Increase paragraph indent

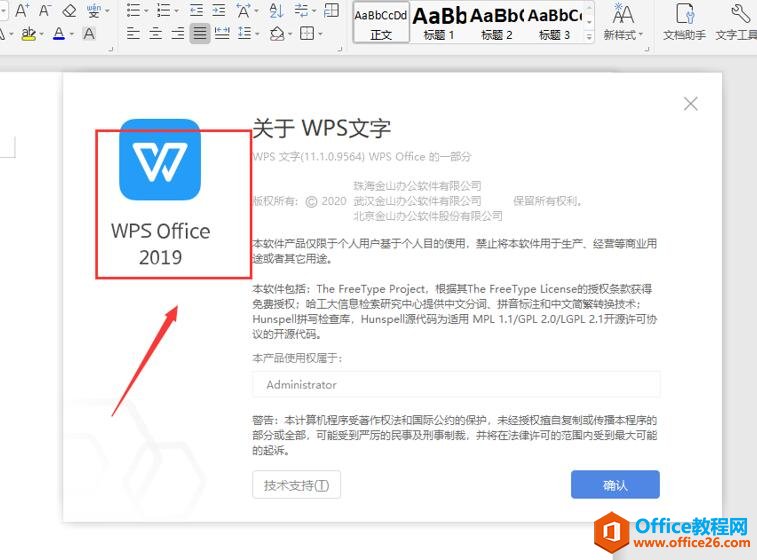[219, 10]
